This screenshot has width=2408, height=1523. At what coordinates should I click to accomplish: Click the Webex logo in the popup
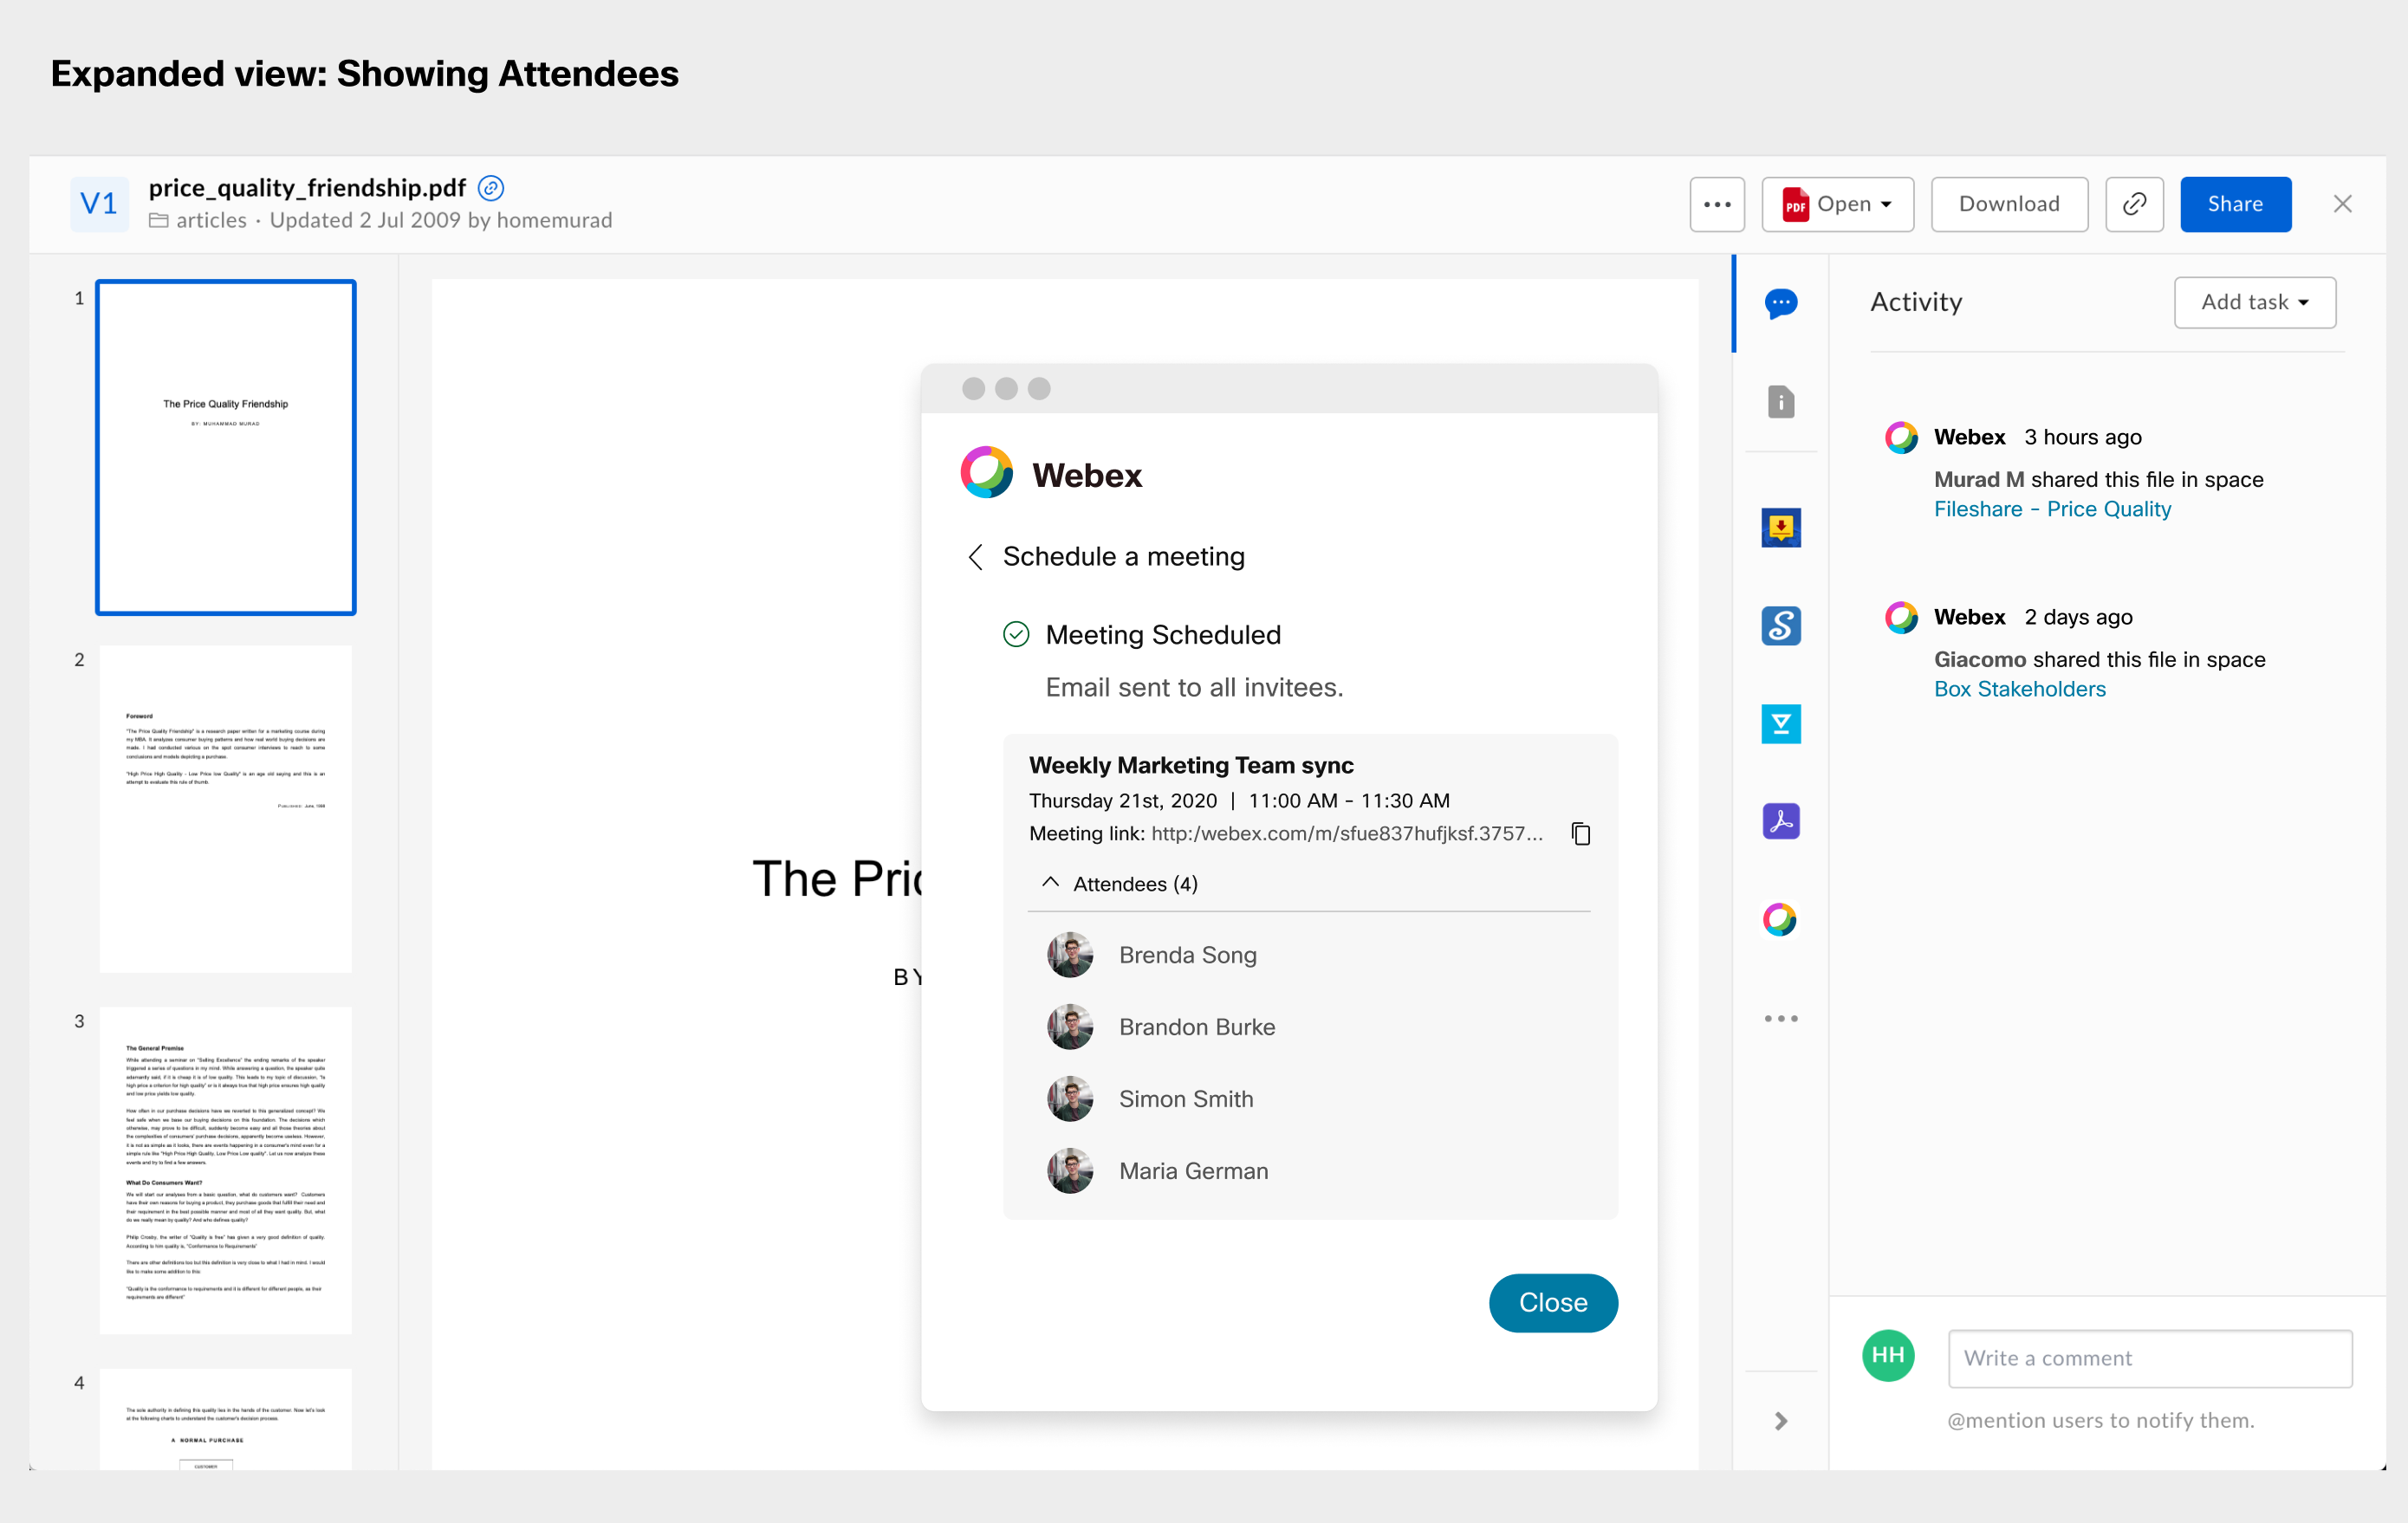[987, 473]
